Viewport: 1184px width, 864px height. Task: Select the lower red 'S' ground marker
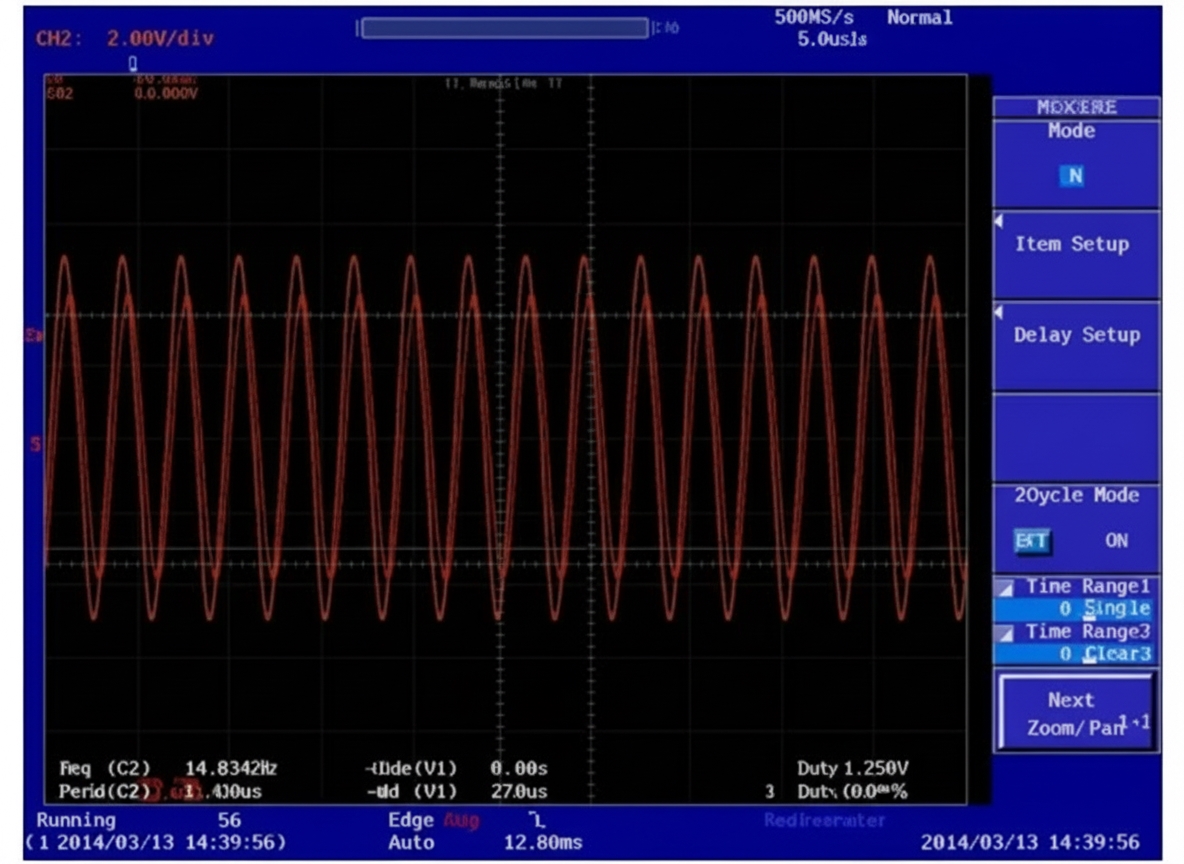point(37,444)
